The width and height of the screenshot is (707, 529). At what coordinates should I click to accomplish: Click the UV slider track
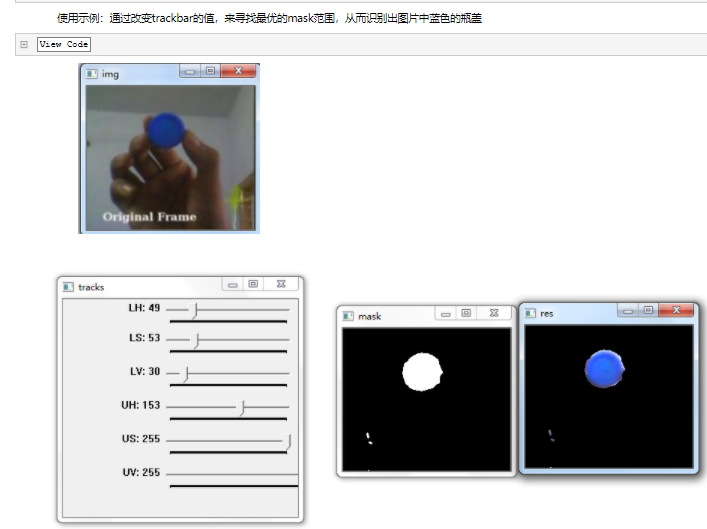[x=232, y=474]
